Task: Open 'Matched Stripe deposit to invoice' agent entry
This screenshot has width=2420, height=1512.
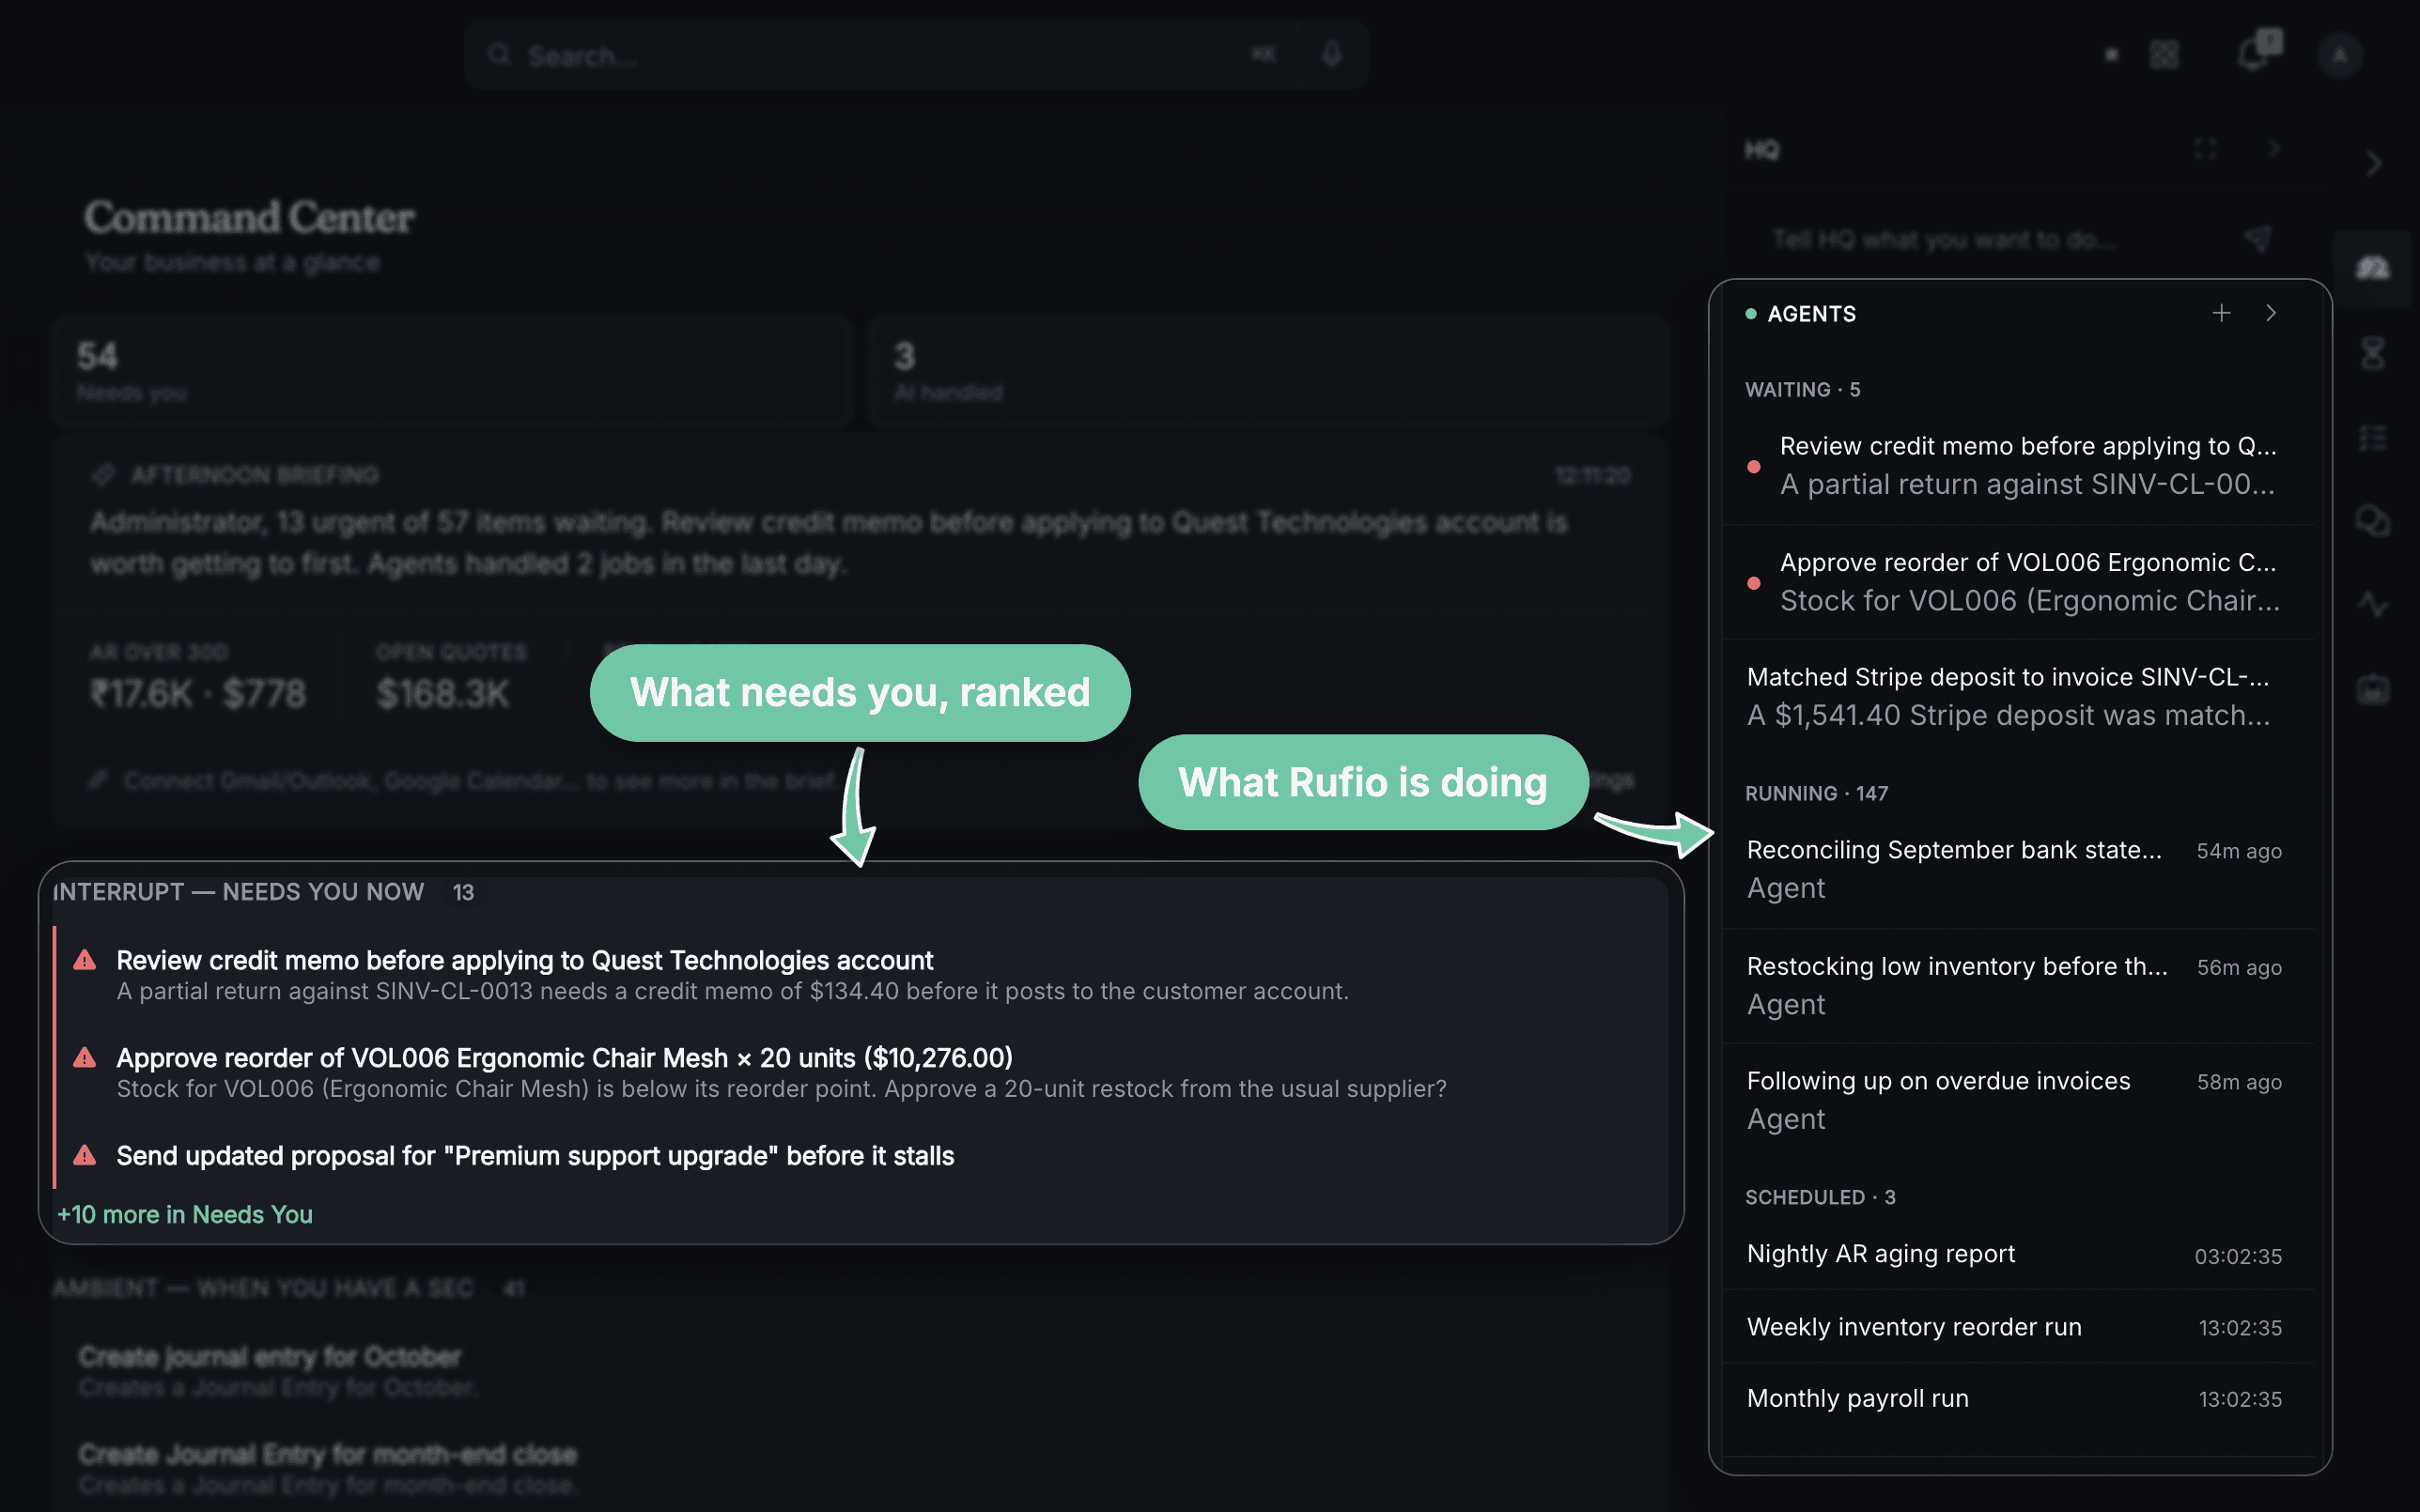Action: pyautogui.click(x=2018, y=696)
